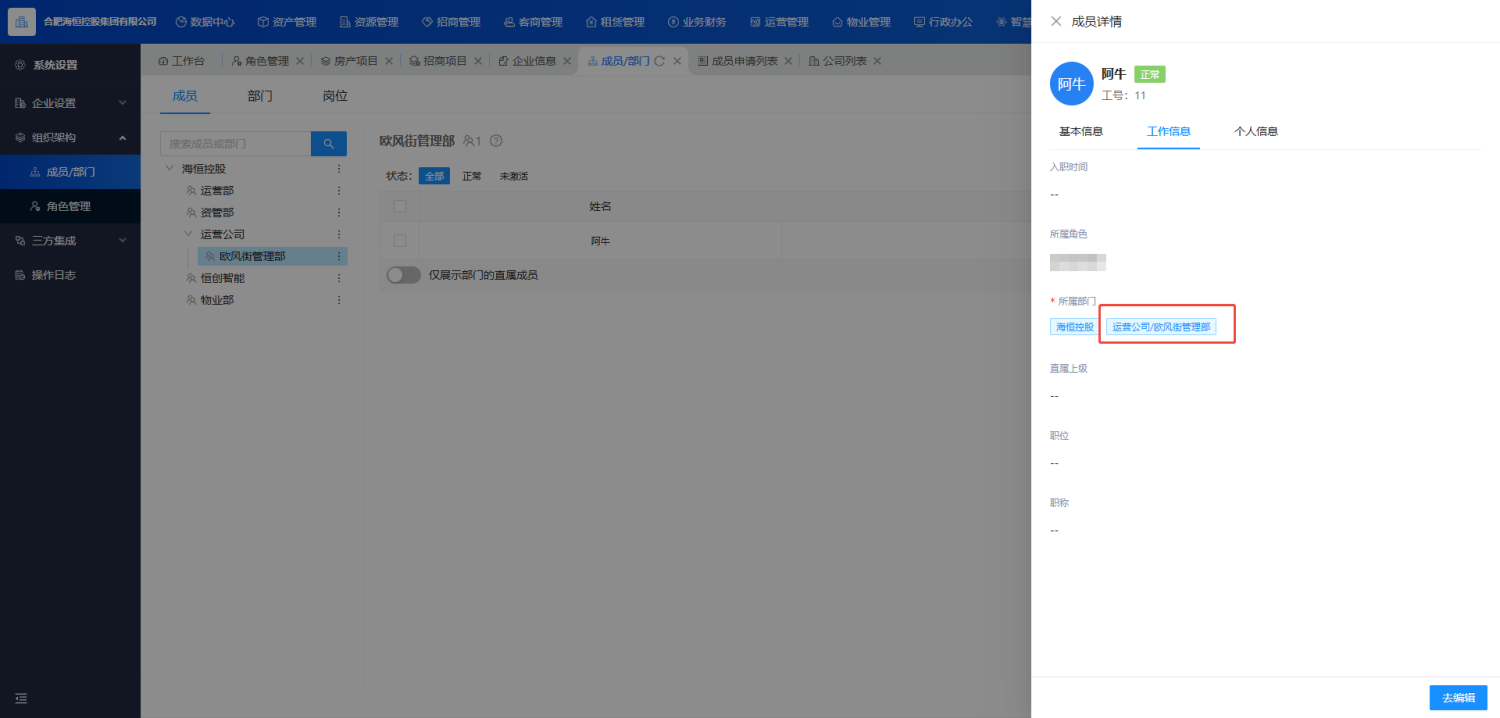Open 业务财务 top menu

click(698, 22)
